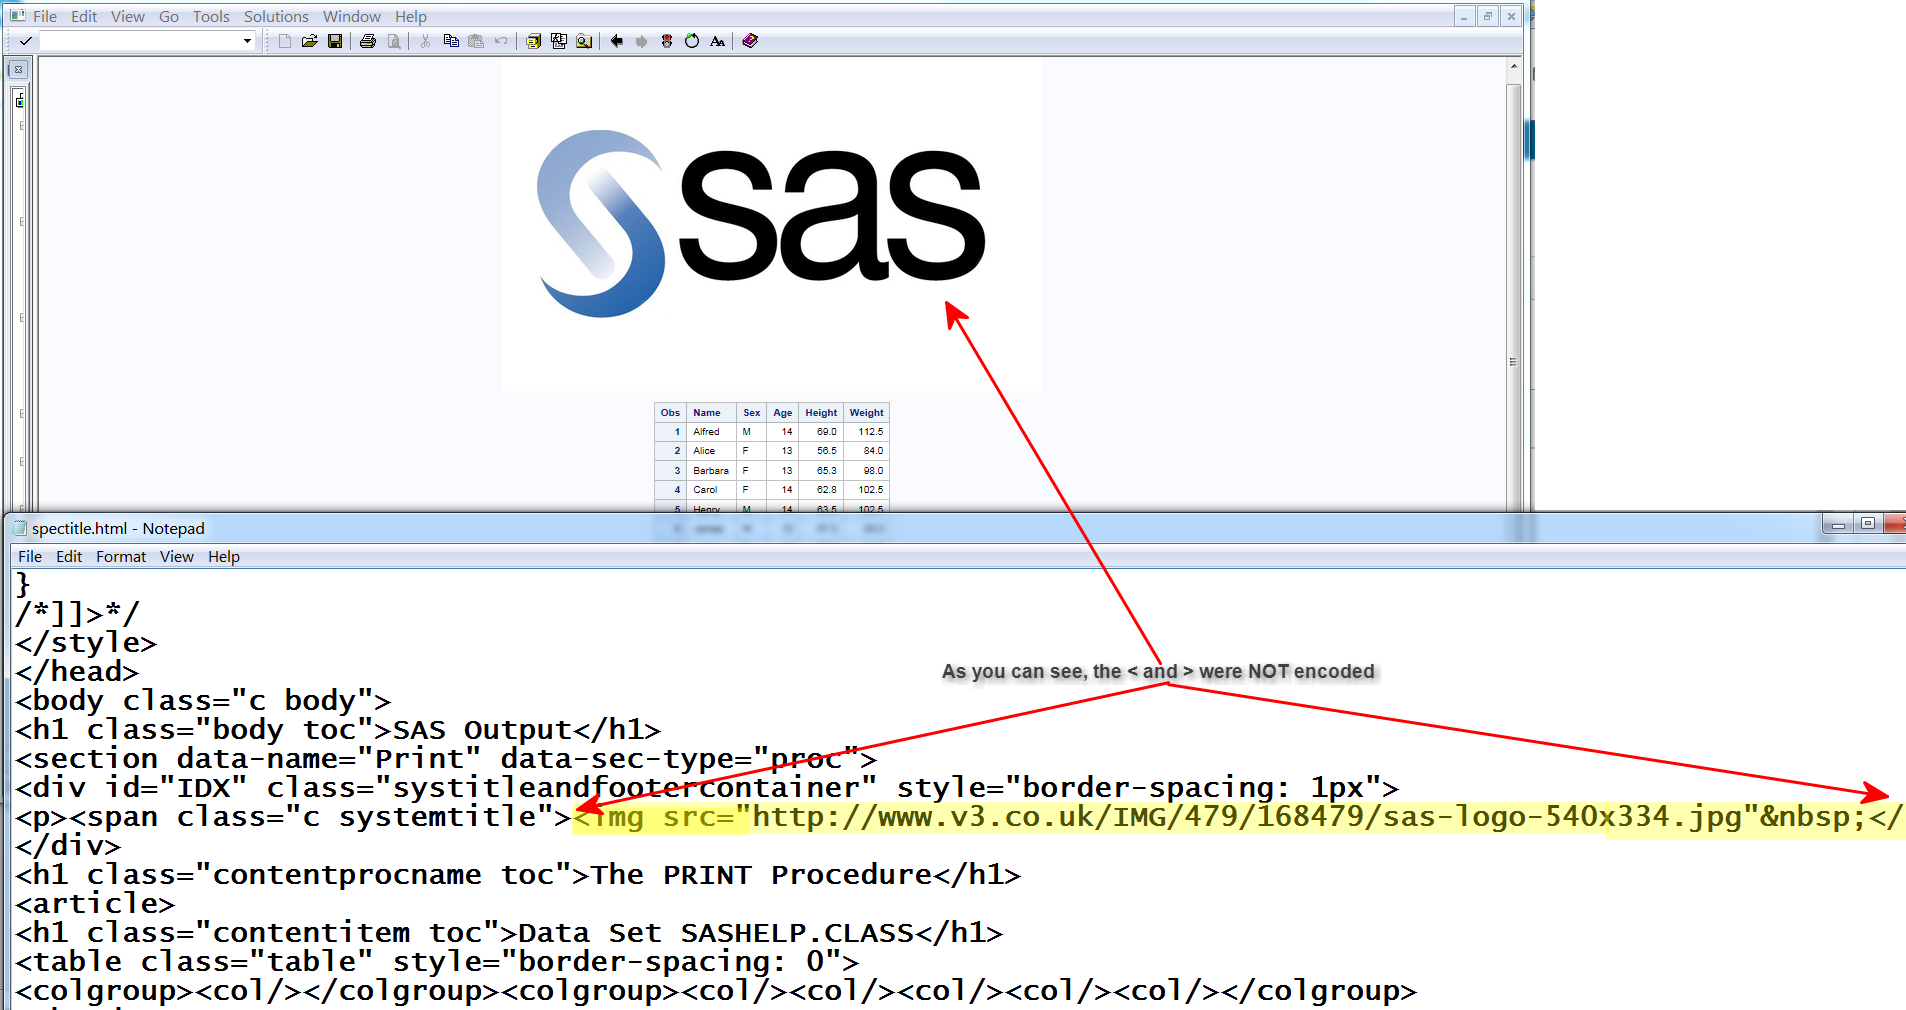
Task: Click the Back navigation arrow icon
Action: click(x=616, y=41)
